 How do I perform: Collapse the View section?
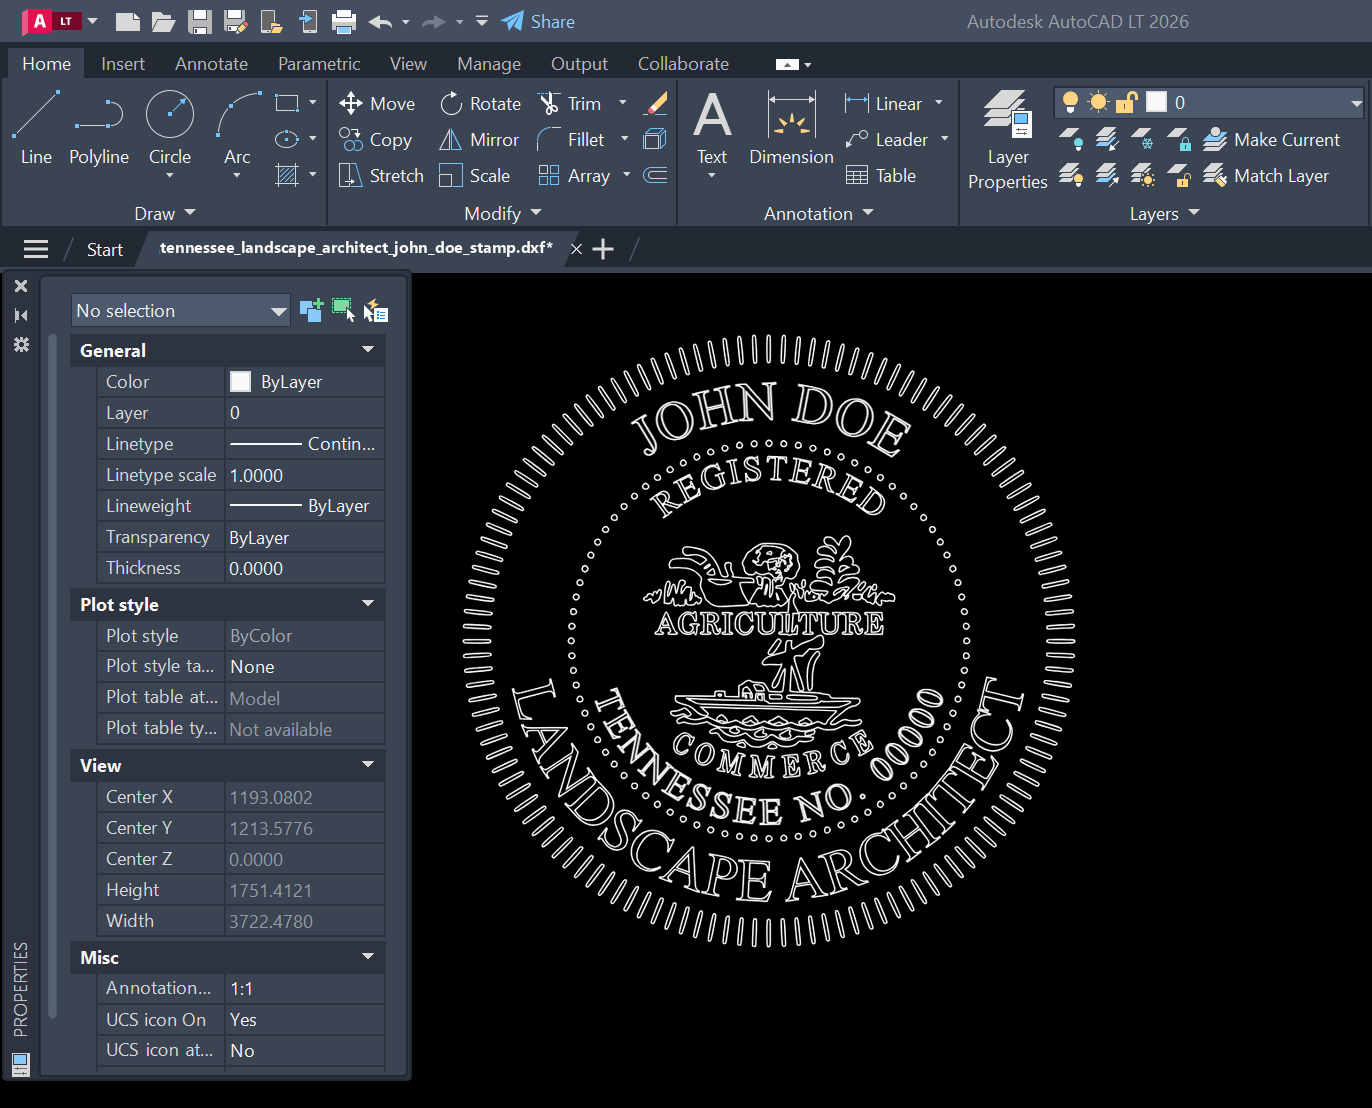tap(368, 765)
